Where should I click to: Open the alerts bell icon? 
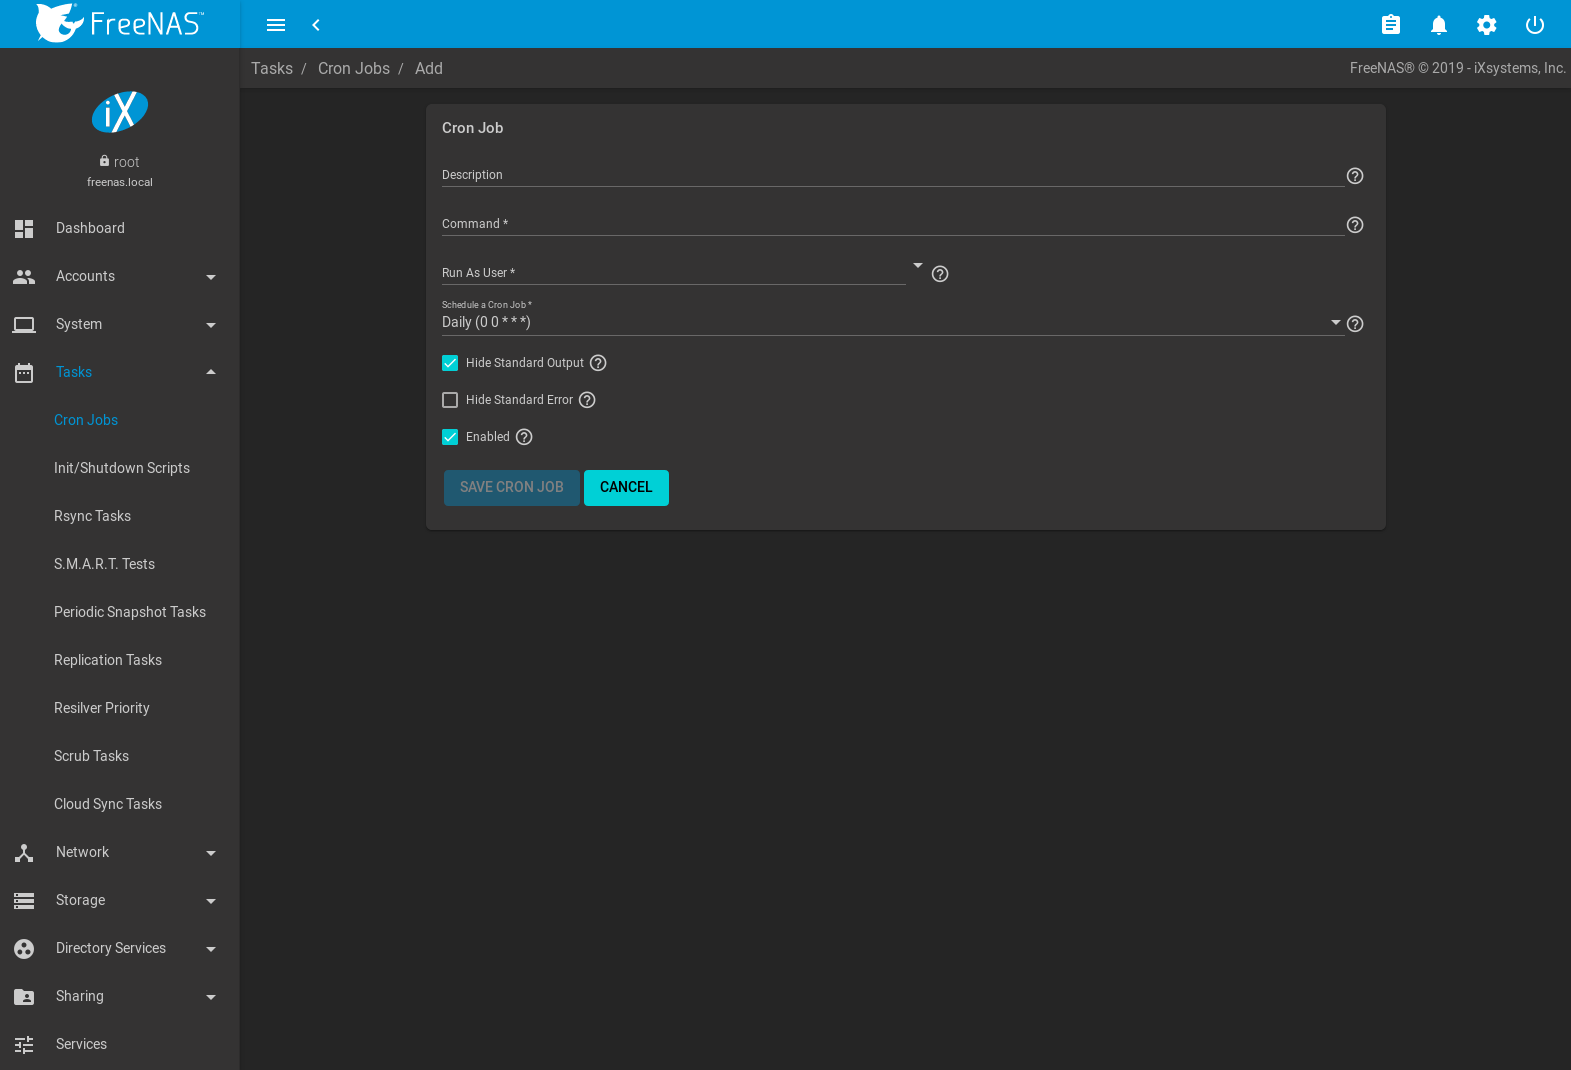point(1439,25)
